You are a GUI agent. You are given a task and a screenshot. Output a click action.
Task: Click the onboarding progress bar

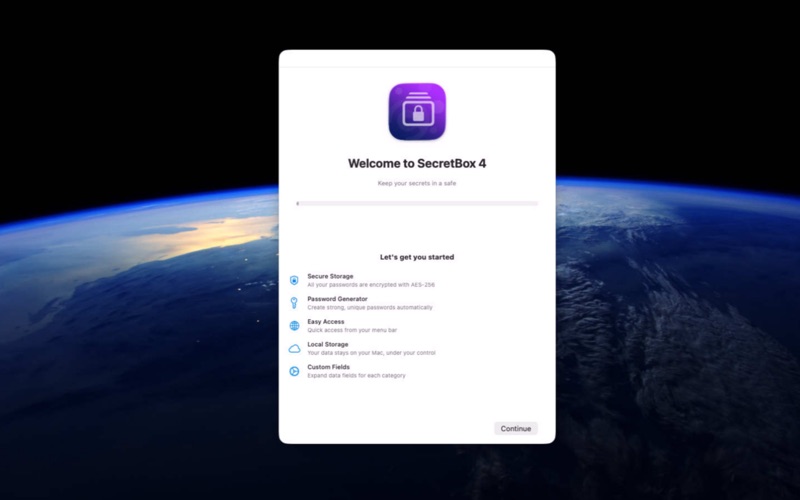coord(417,204)
